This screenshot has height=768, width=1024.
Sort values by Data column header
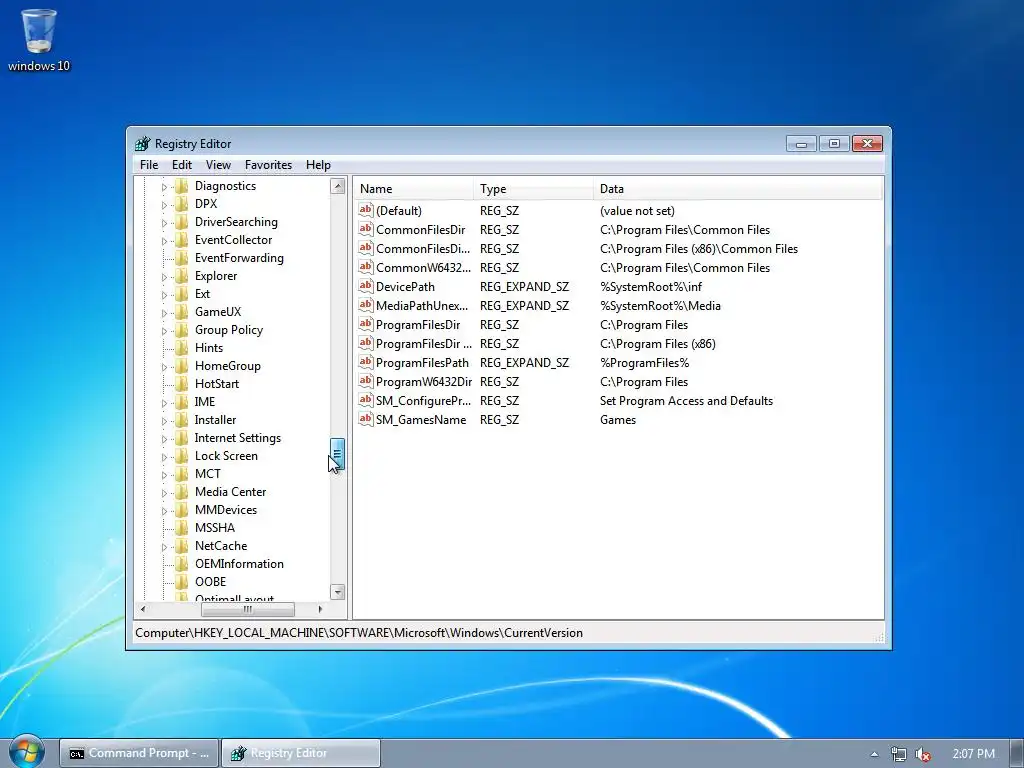tap(738, 189)
